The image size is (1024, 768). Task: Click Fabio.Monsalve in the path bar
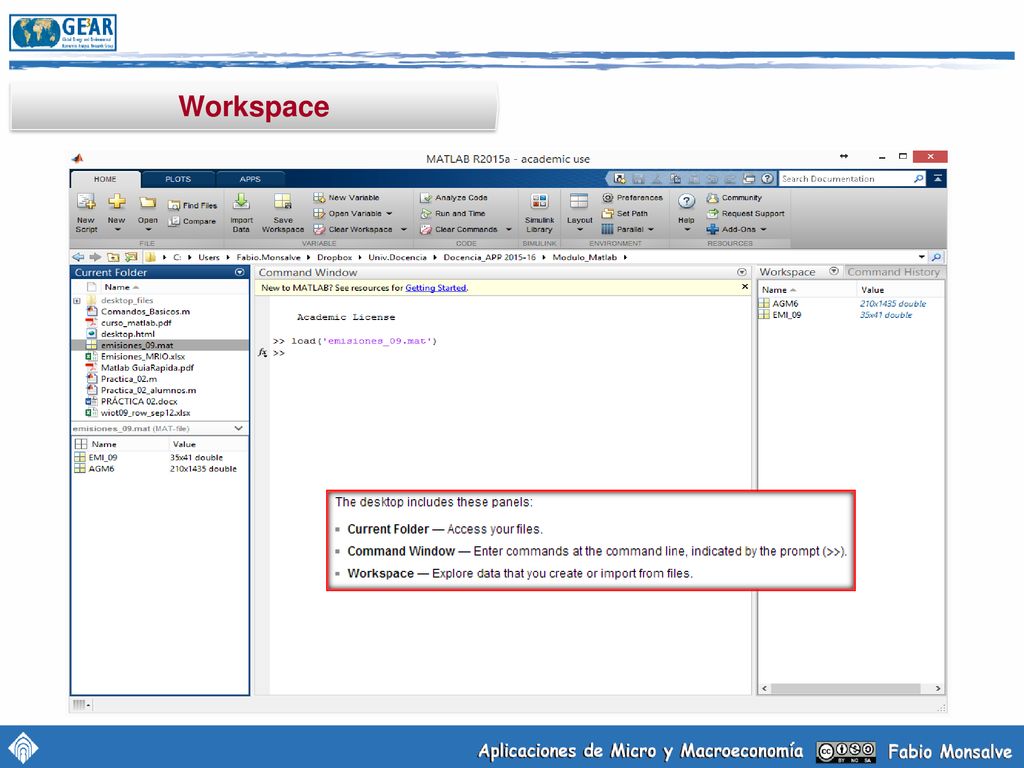[x=268, y=257]
